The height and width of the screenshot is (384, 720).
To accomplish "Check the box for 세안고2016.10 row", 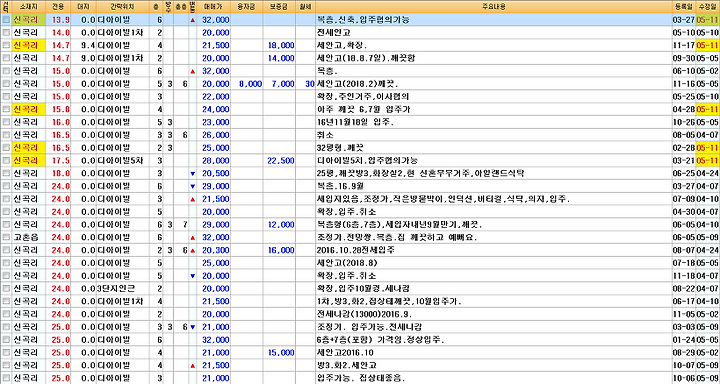I will click(6, 353).
